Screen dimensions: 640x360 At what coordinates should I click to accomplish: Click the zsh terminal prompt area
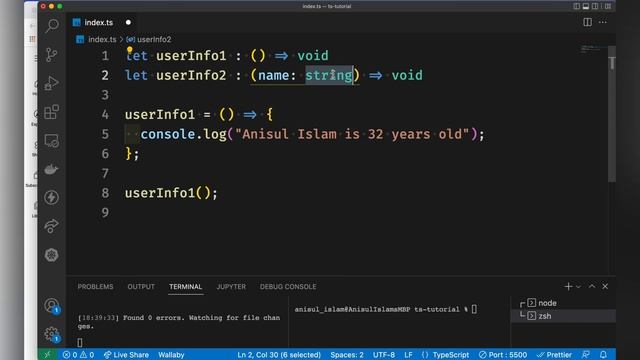385,309
